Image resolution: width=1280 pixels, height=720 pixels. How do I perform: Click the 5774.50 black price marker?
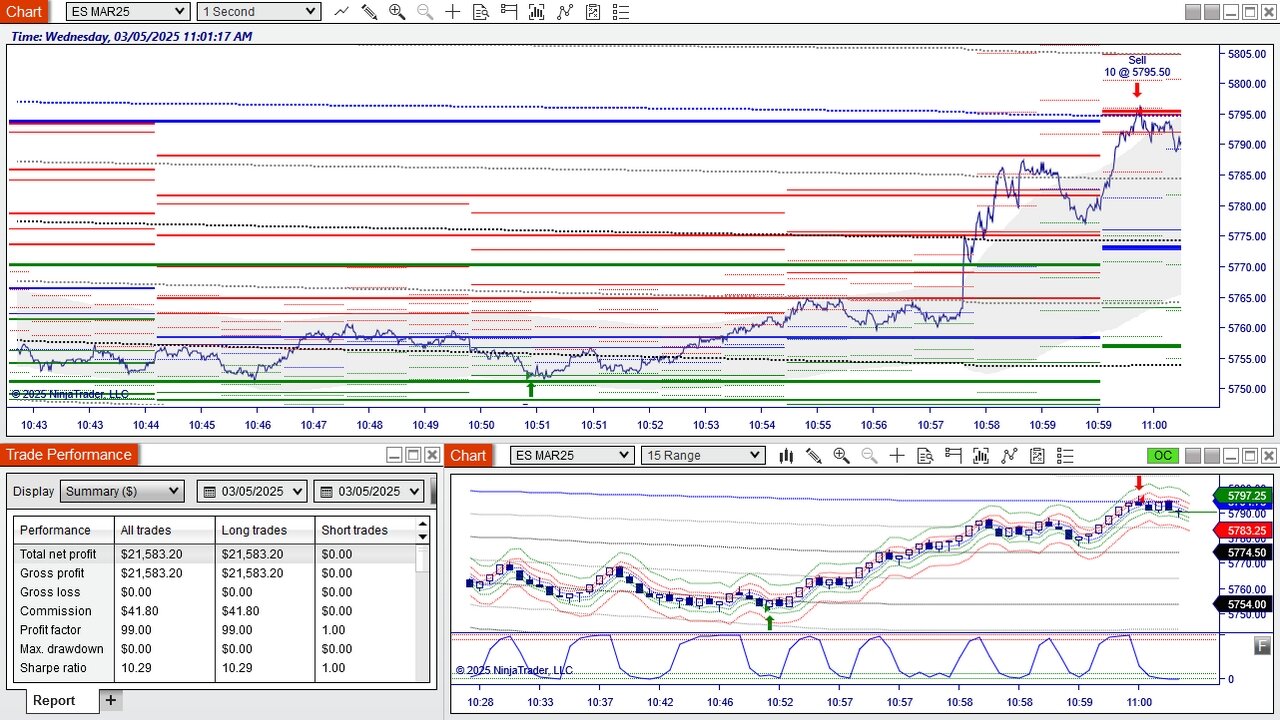[1242, 552]
